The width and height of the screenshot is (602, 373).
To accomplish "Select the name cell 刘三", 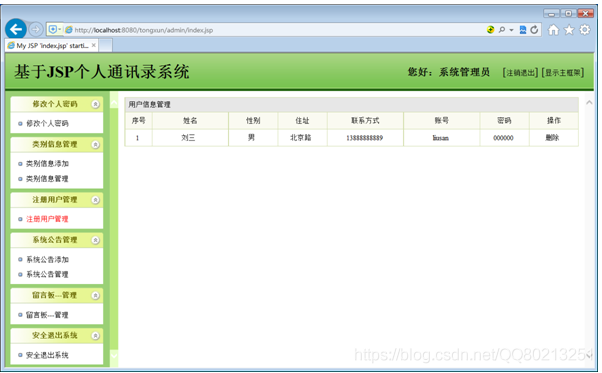I will pos(189,138).
